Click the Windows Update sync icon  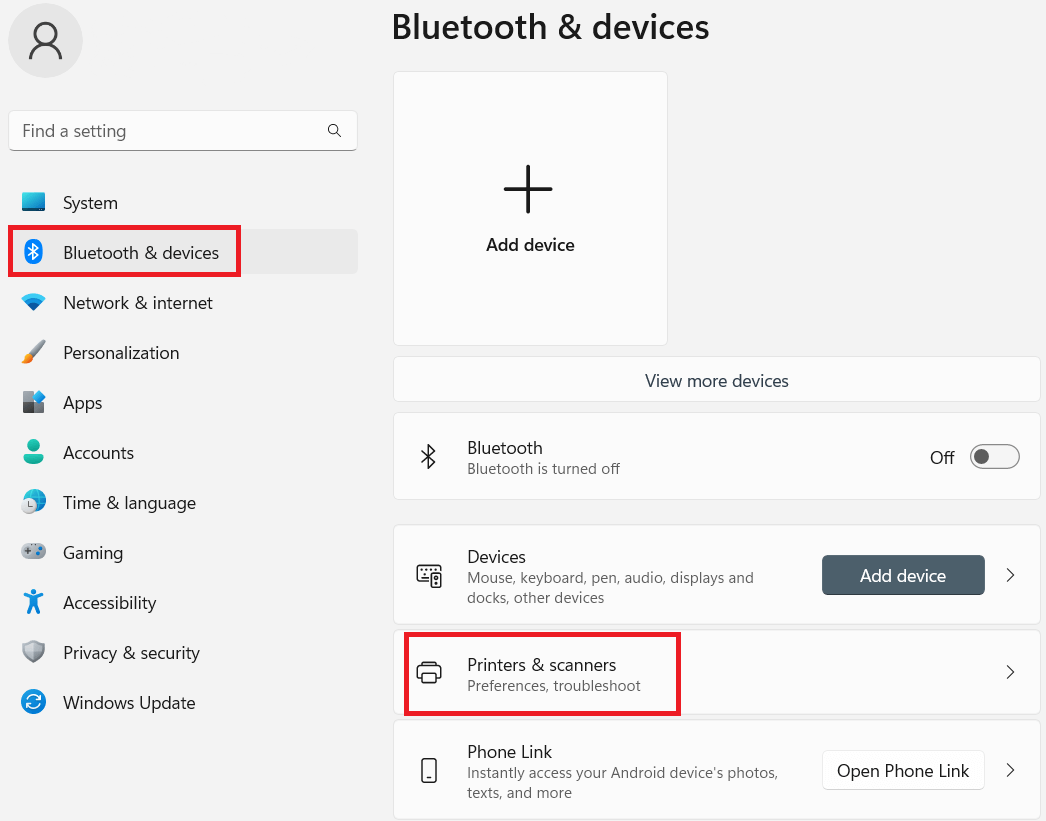pos(33,702)
